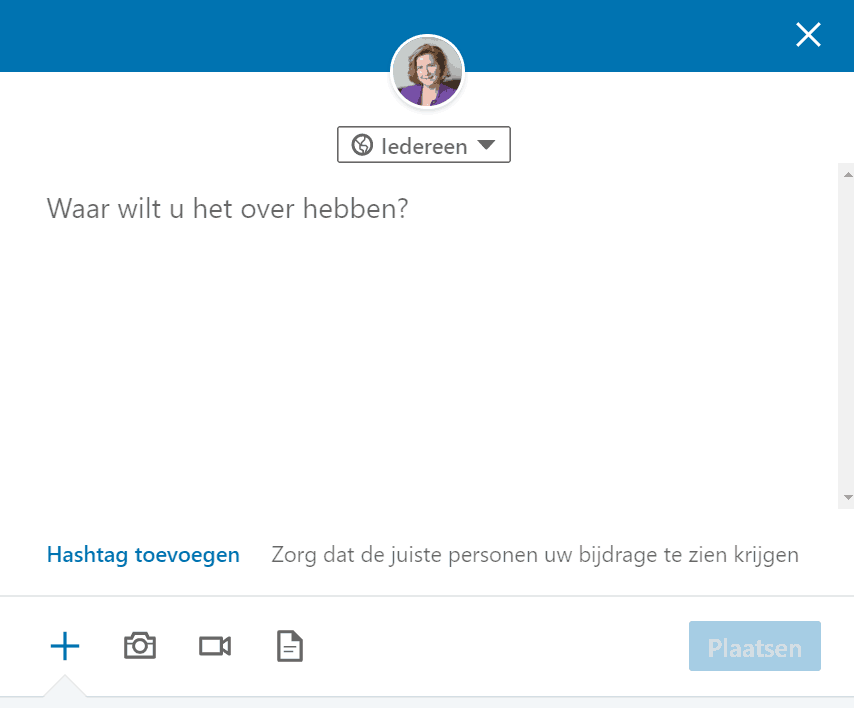Add a video with camcorder icon
The width and height of the screenshot is (854, 708).
pyautogui.click(x=215, y=646)
